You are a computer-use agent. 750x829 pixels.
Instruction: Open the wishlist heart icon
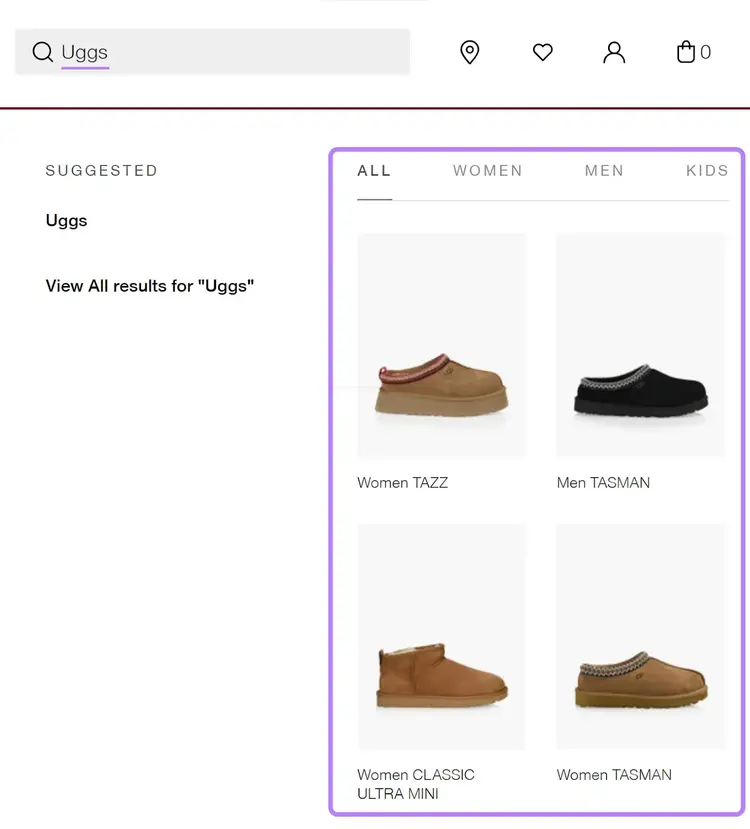click(x=542, y=52)
